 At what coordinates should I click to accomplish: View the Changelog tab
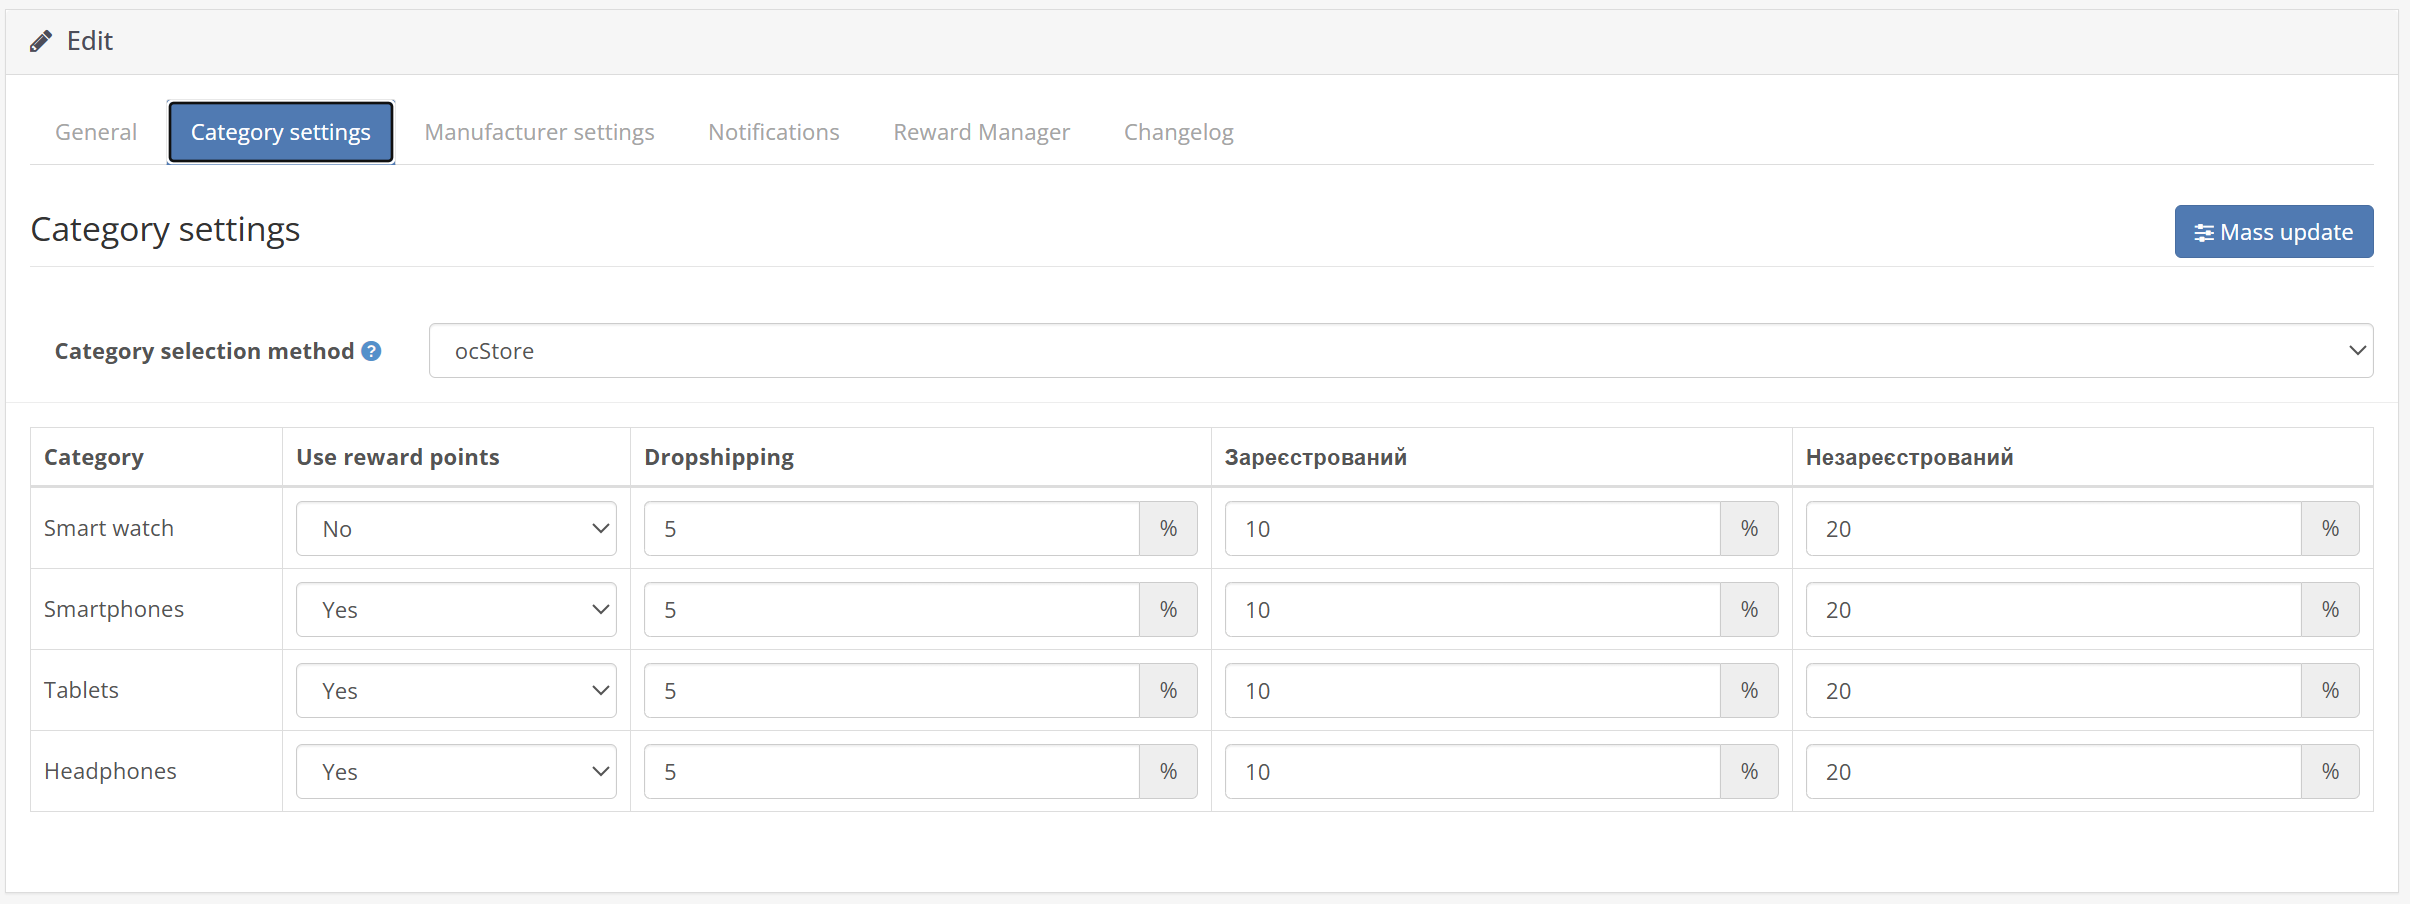(x=1179, y=132)
